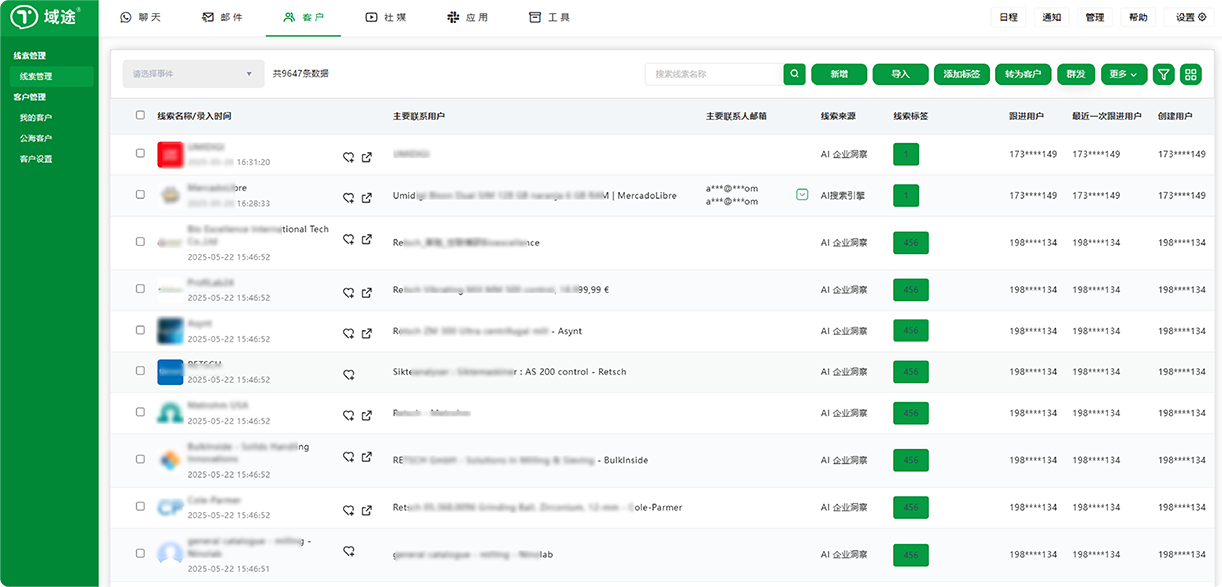This screenshot has height=587, width=1222.
Task: Click into the 搜索线索名称 search field
Action: tap(713, 74)
